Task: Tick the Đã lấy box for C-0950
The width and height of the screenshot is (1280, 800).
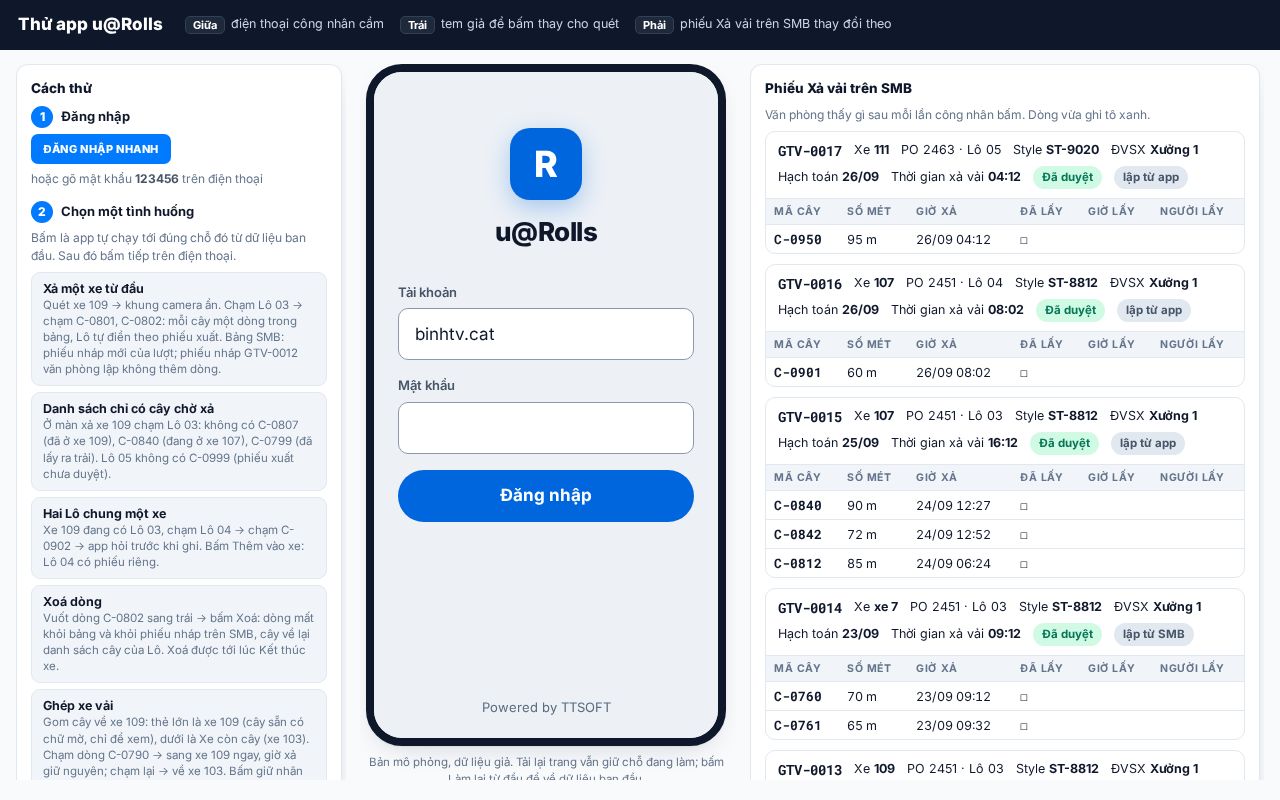Action: pos(1023,240)
